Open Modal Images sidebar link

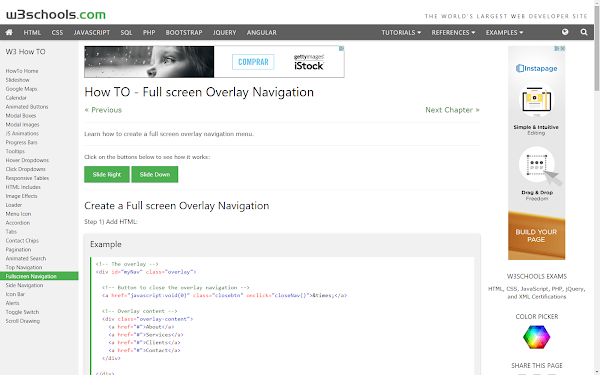tap(22, 124)
